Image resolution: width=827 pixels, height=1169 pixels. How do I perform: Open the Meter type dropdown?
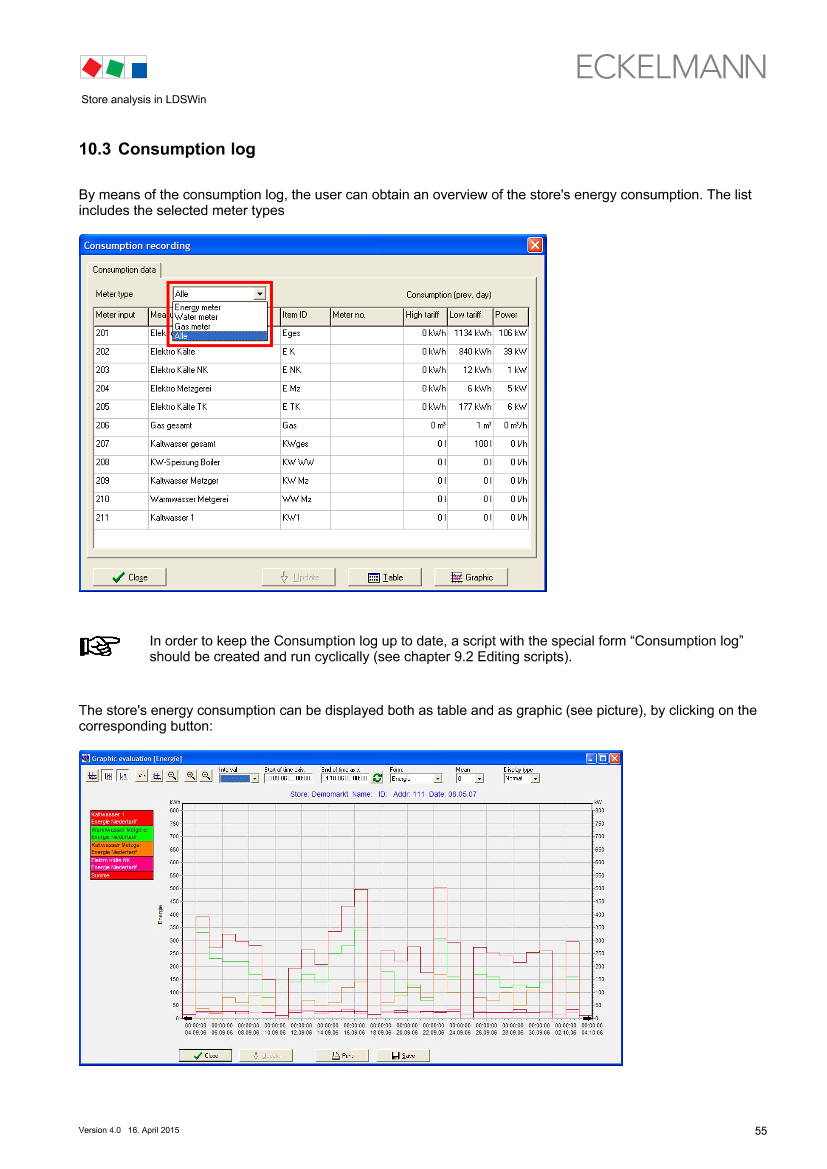tap(260, 294)
